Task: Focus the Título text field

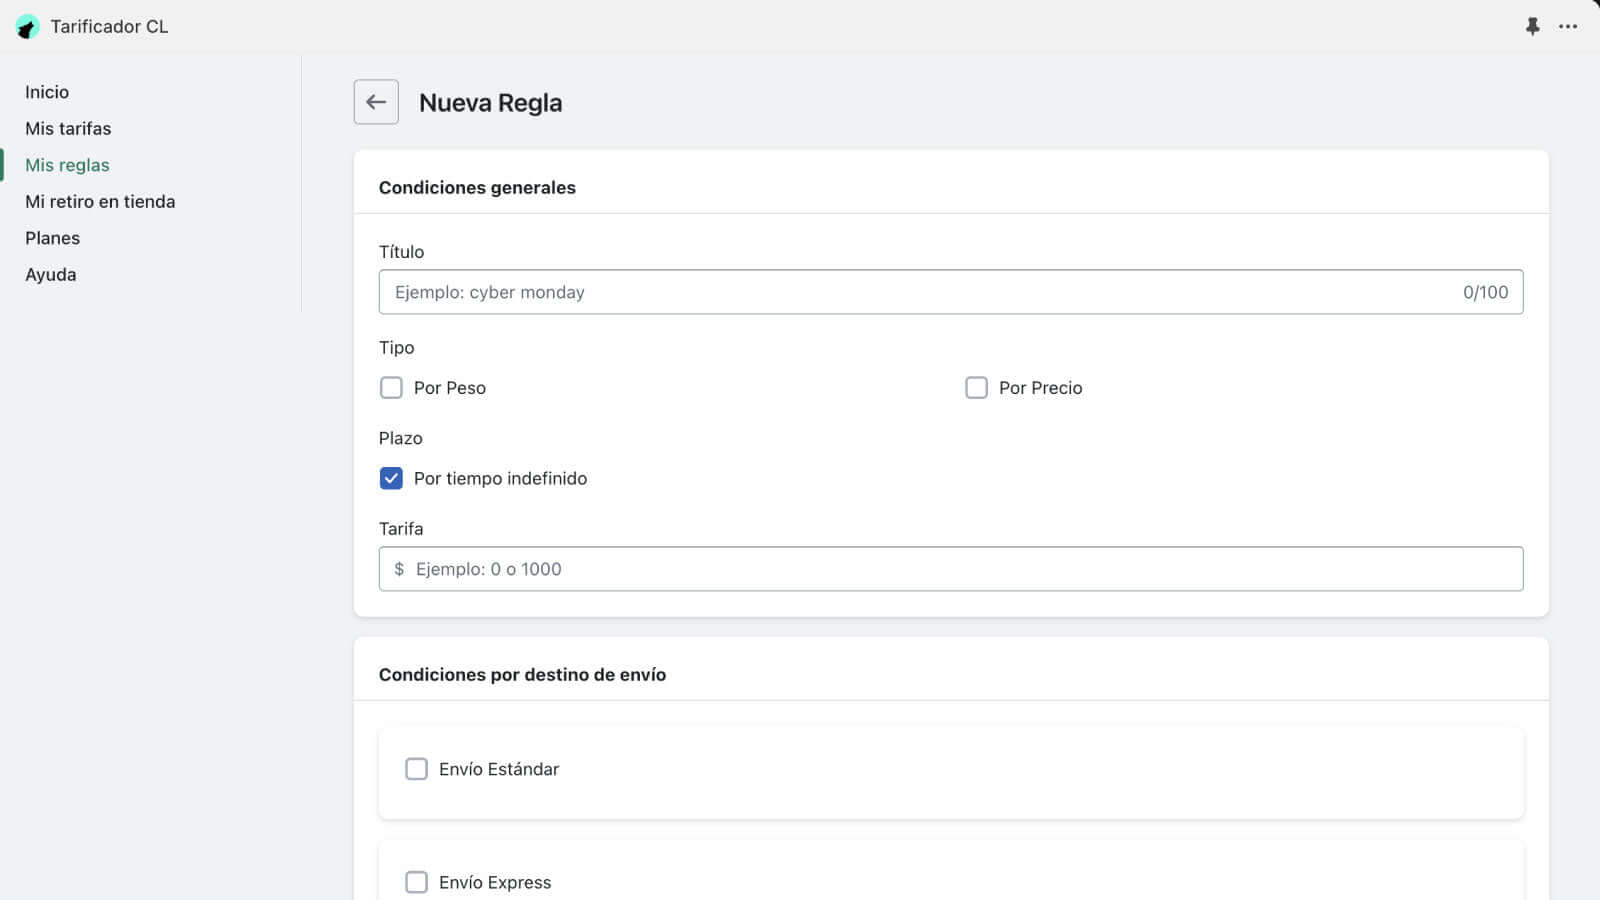Action: coord(920,292)
